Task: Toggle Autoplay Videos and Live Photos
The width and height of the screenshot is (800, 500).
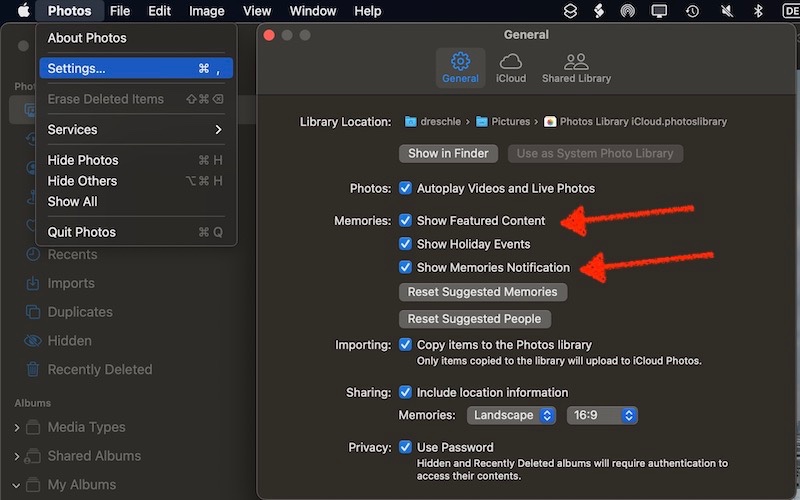Action: coord(405,188)
